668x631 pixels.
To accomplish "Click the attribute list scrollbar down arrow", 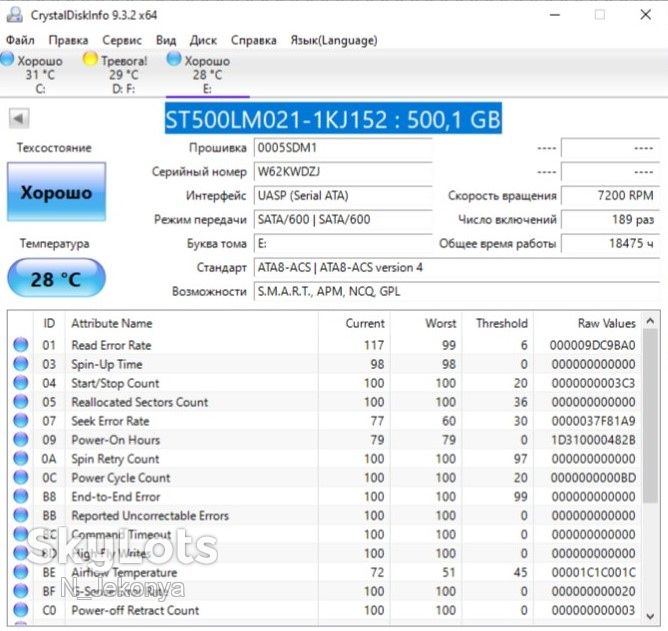I will point(650,616).
